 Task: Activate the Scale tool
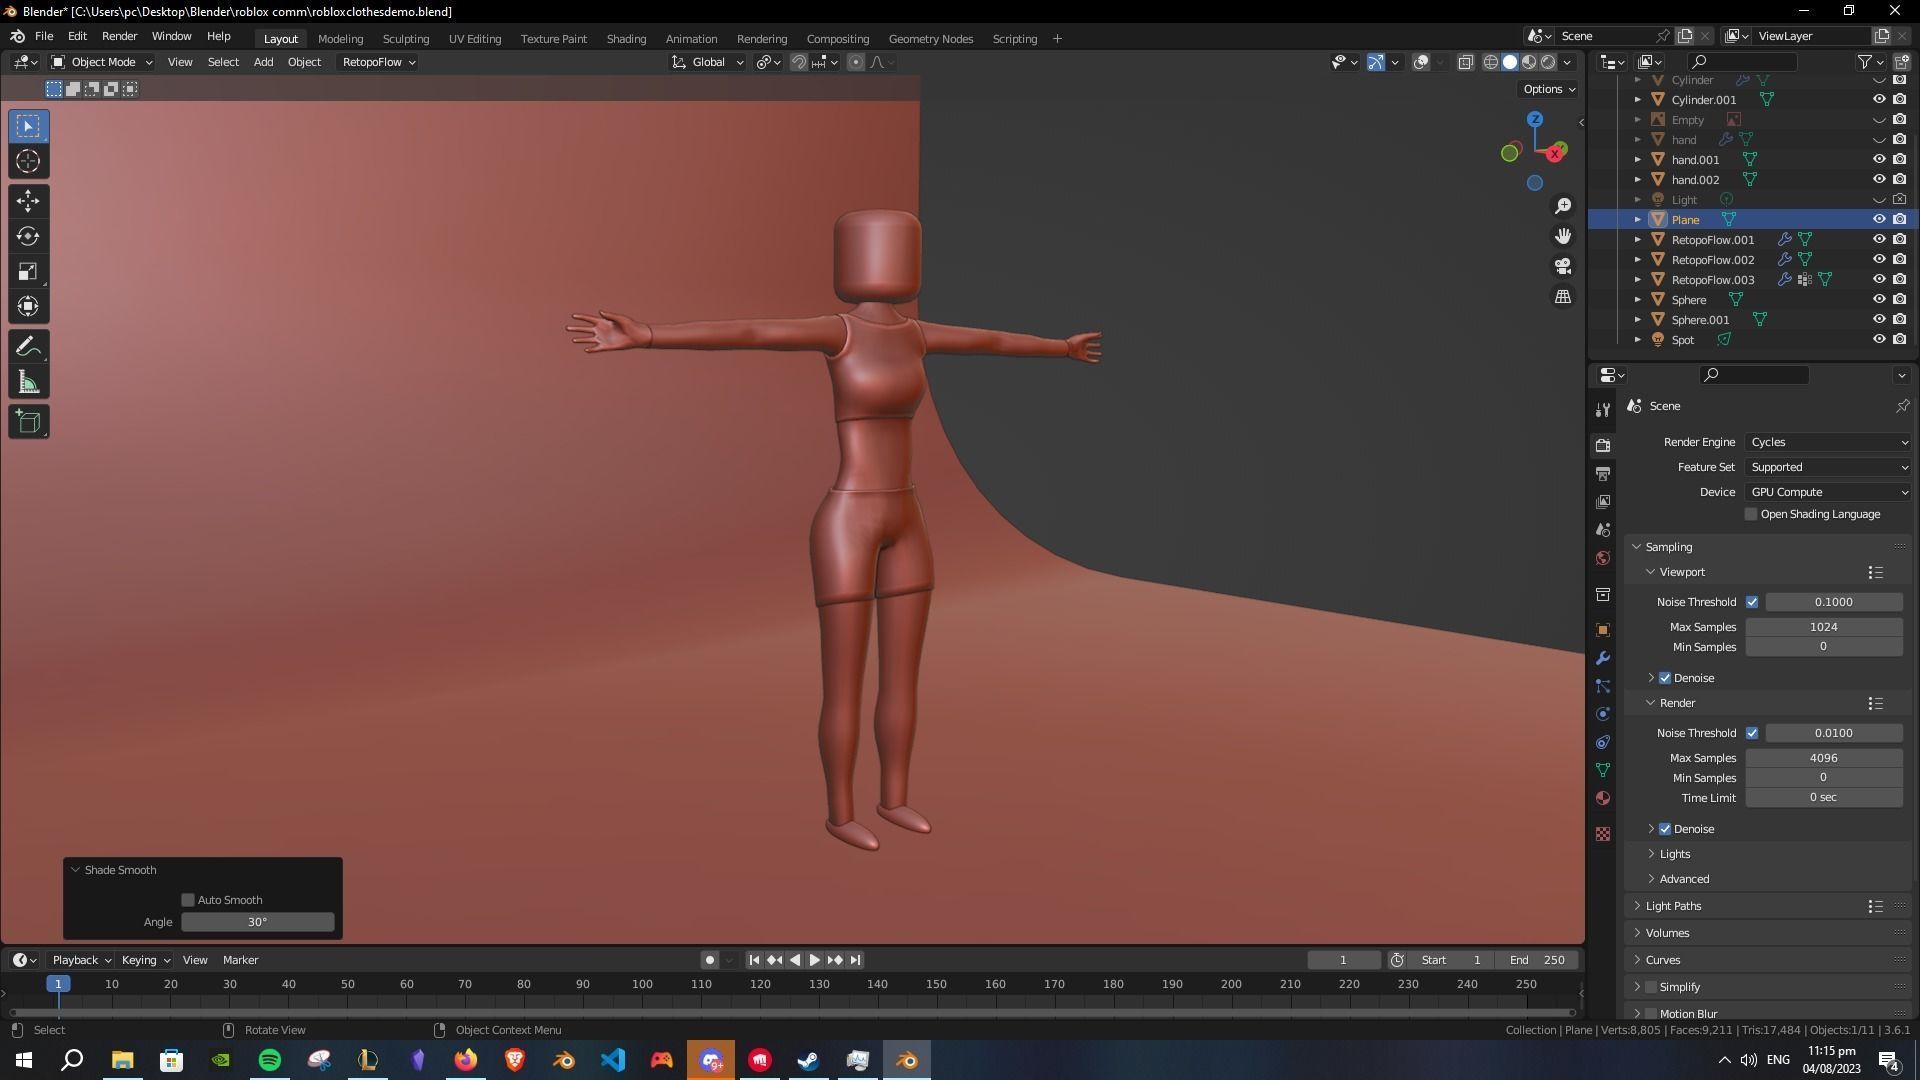tap(28, 271)
